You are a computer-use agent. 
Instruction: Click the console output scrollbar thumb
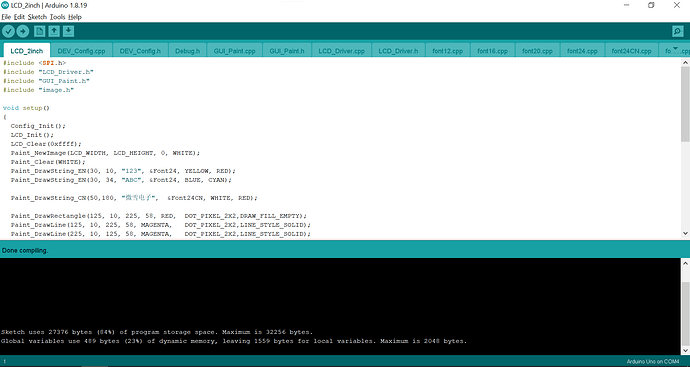tap(686, 314)
